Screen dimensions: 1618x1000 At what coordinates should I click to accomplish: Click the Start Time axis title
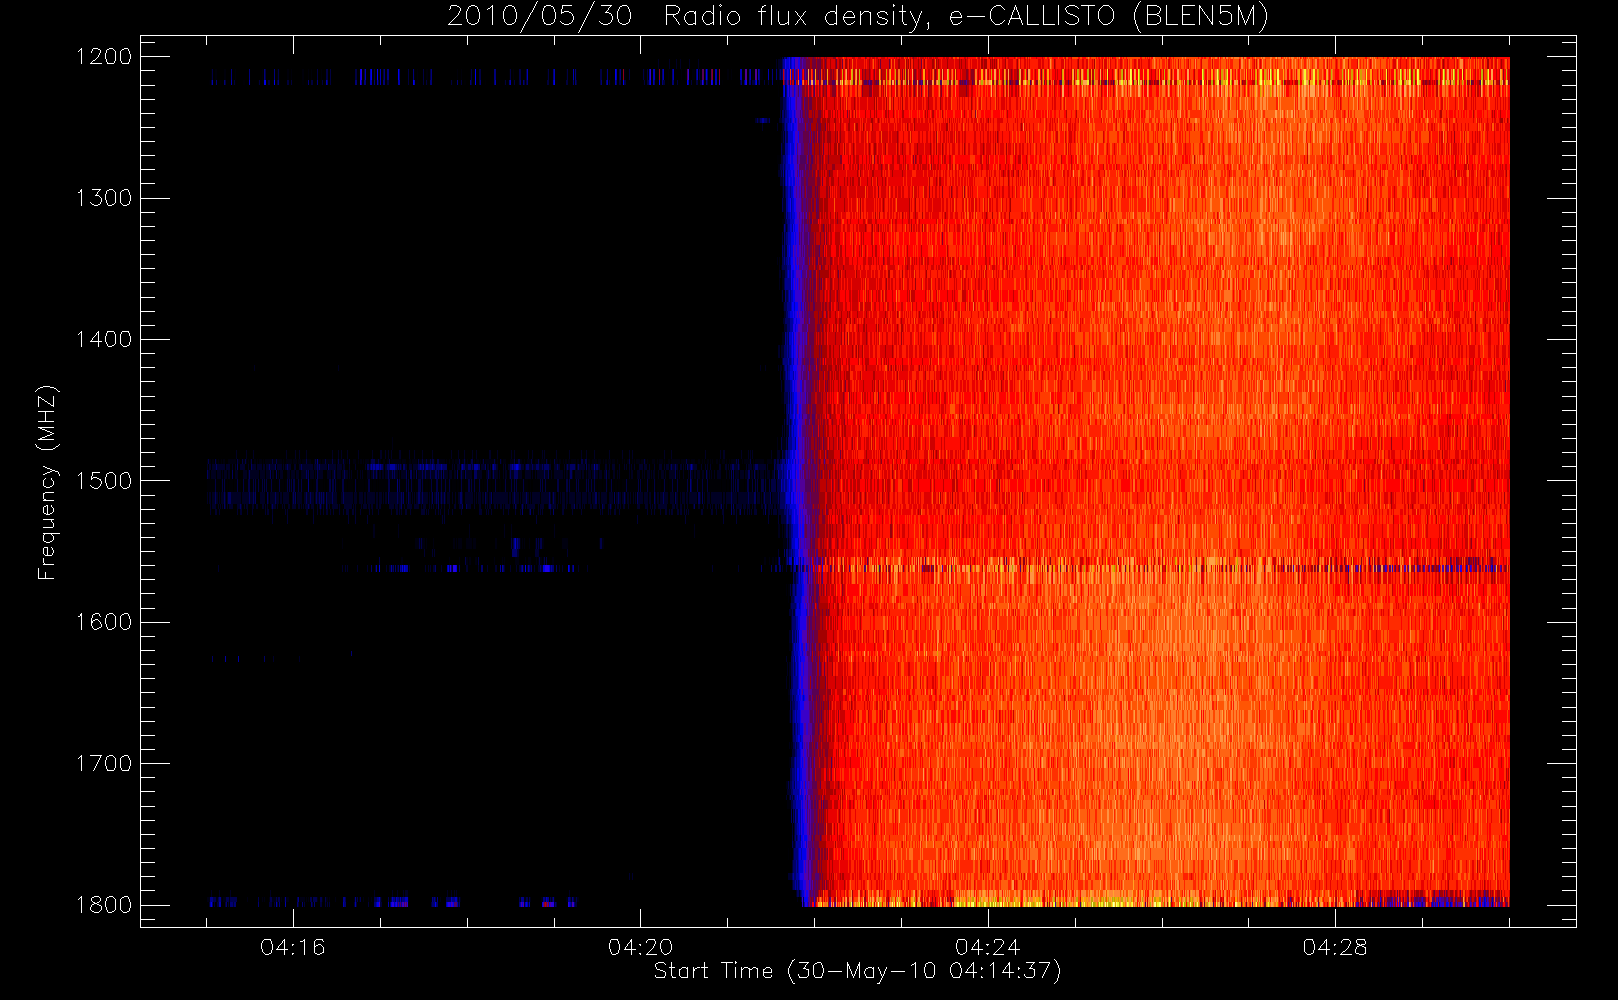(x=858, y=971)
